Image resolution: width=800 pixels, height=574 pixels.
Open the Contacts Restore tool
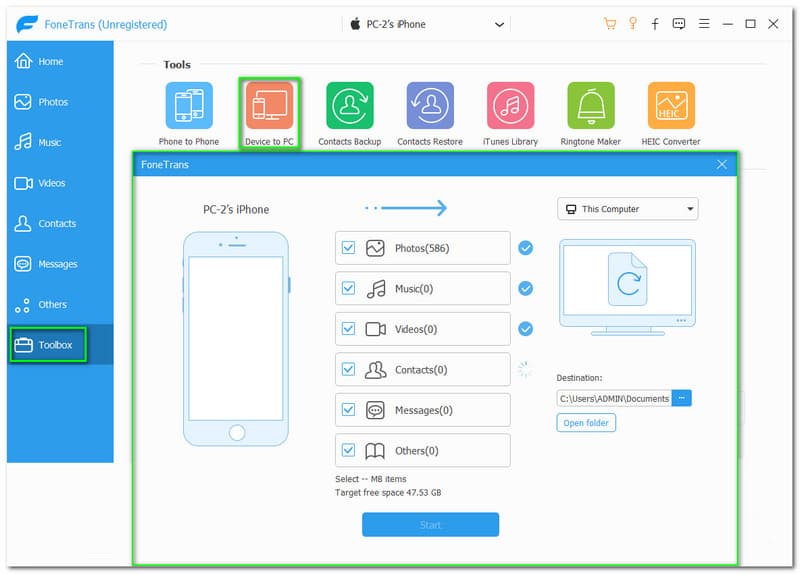click(x=430, y=113)
